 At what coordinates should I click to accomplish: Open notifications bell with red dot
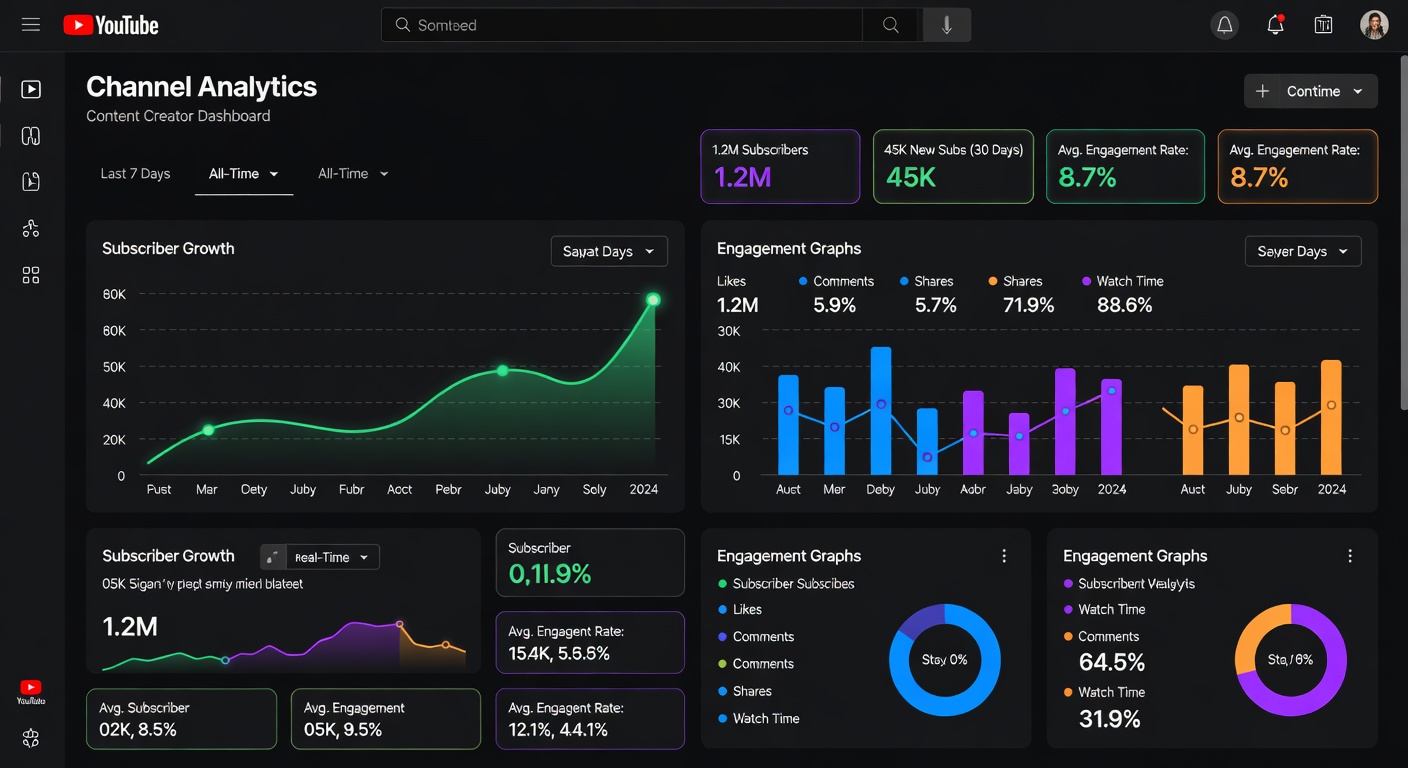coord(1275,25)
